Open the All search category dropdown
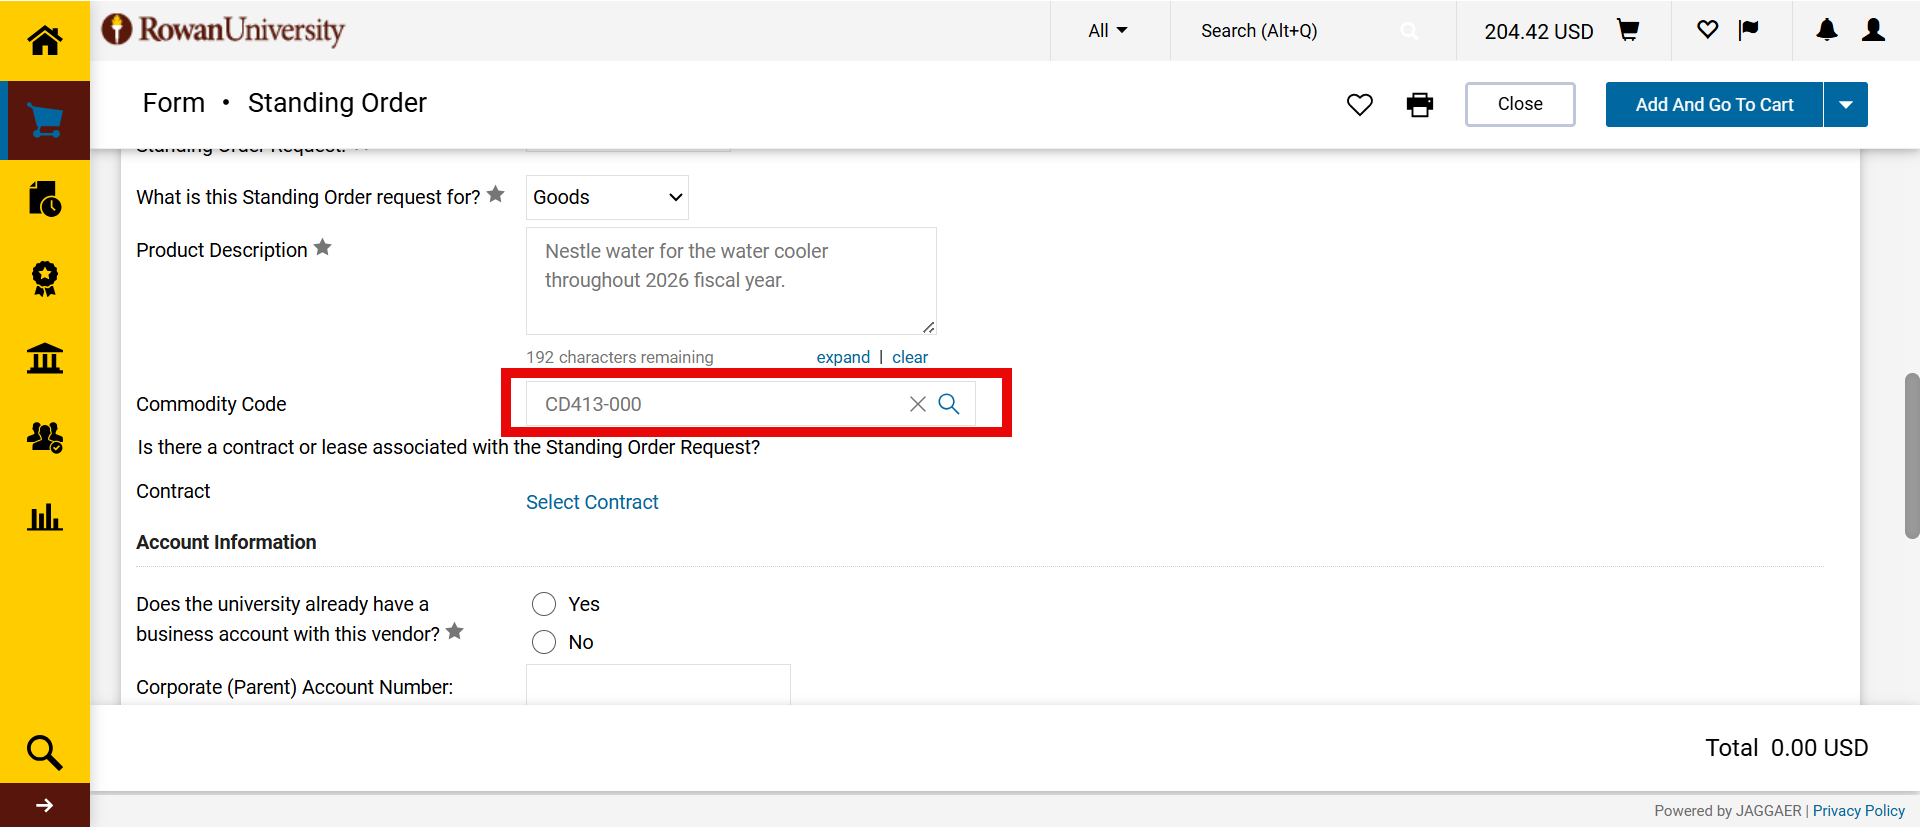The image size is (1920, 827). [1107, 31]
